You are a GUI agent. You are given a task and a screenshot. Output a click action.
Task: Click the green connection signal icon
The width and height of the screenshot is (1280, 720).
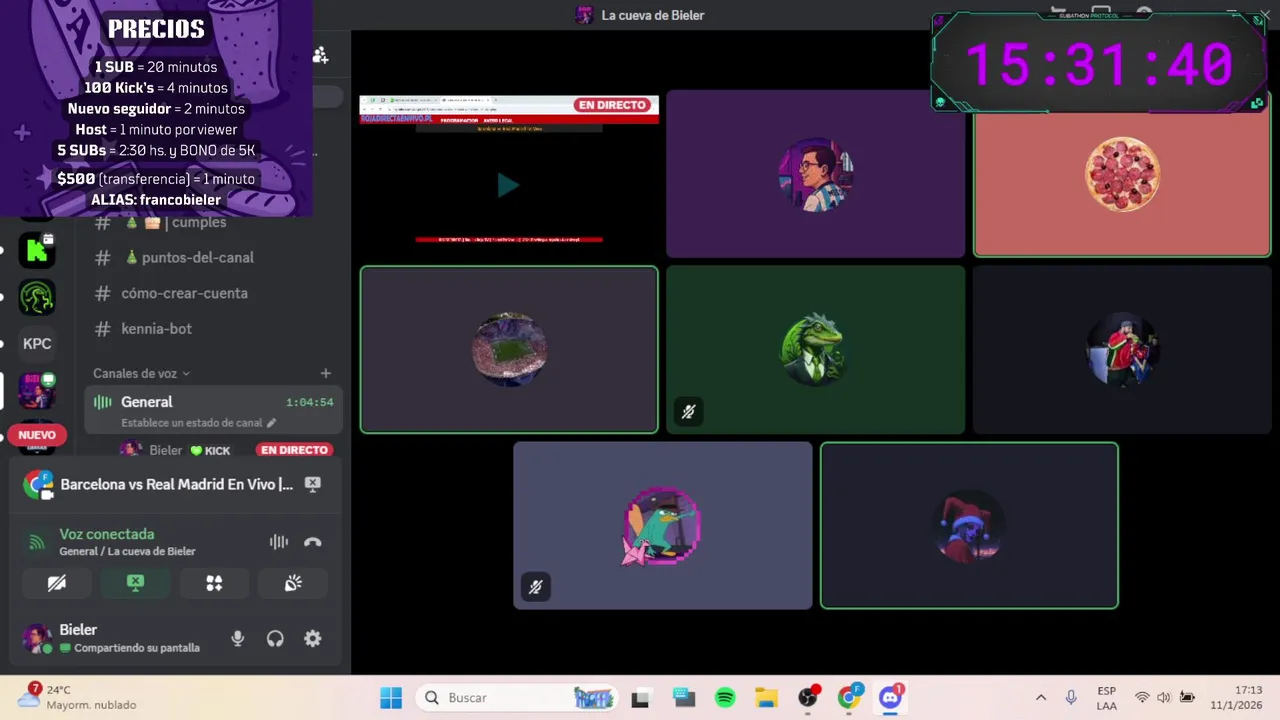click(37, 542)
